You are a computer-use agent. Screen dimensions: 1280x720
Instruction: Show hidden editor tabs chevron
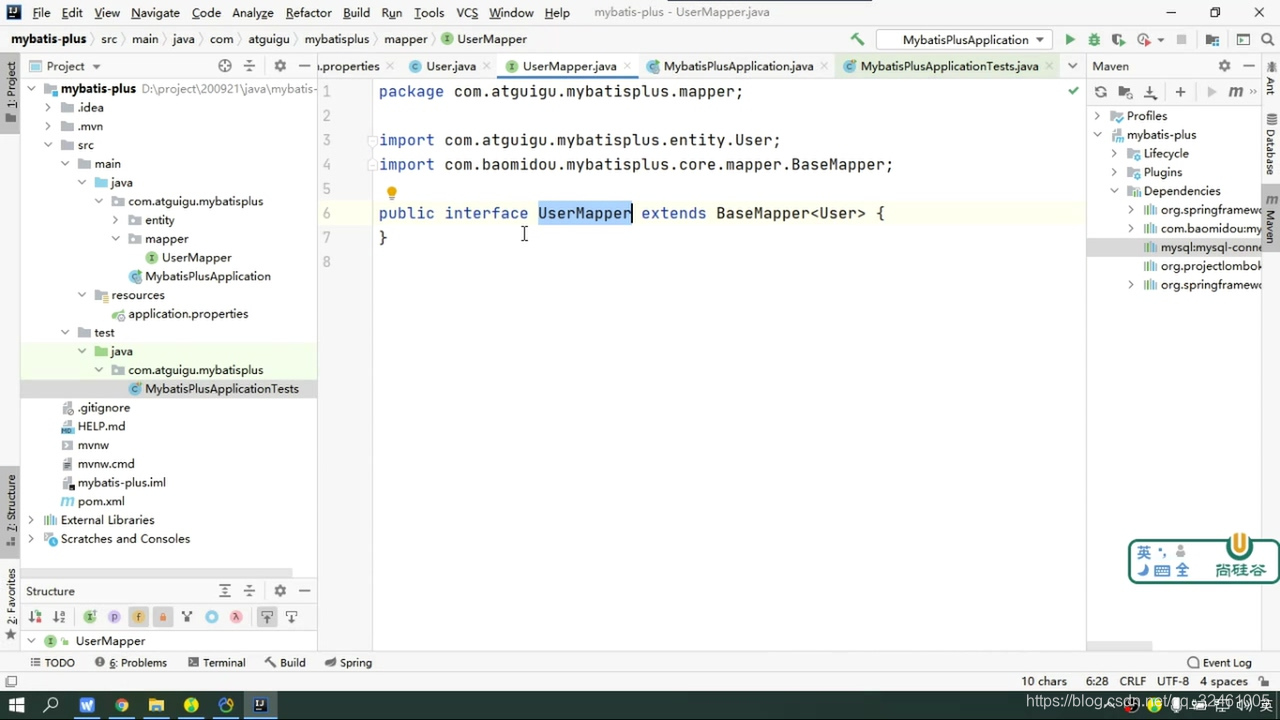click(1072, 66)
